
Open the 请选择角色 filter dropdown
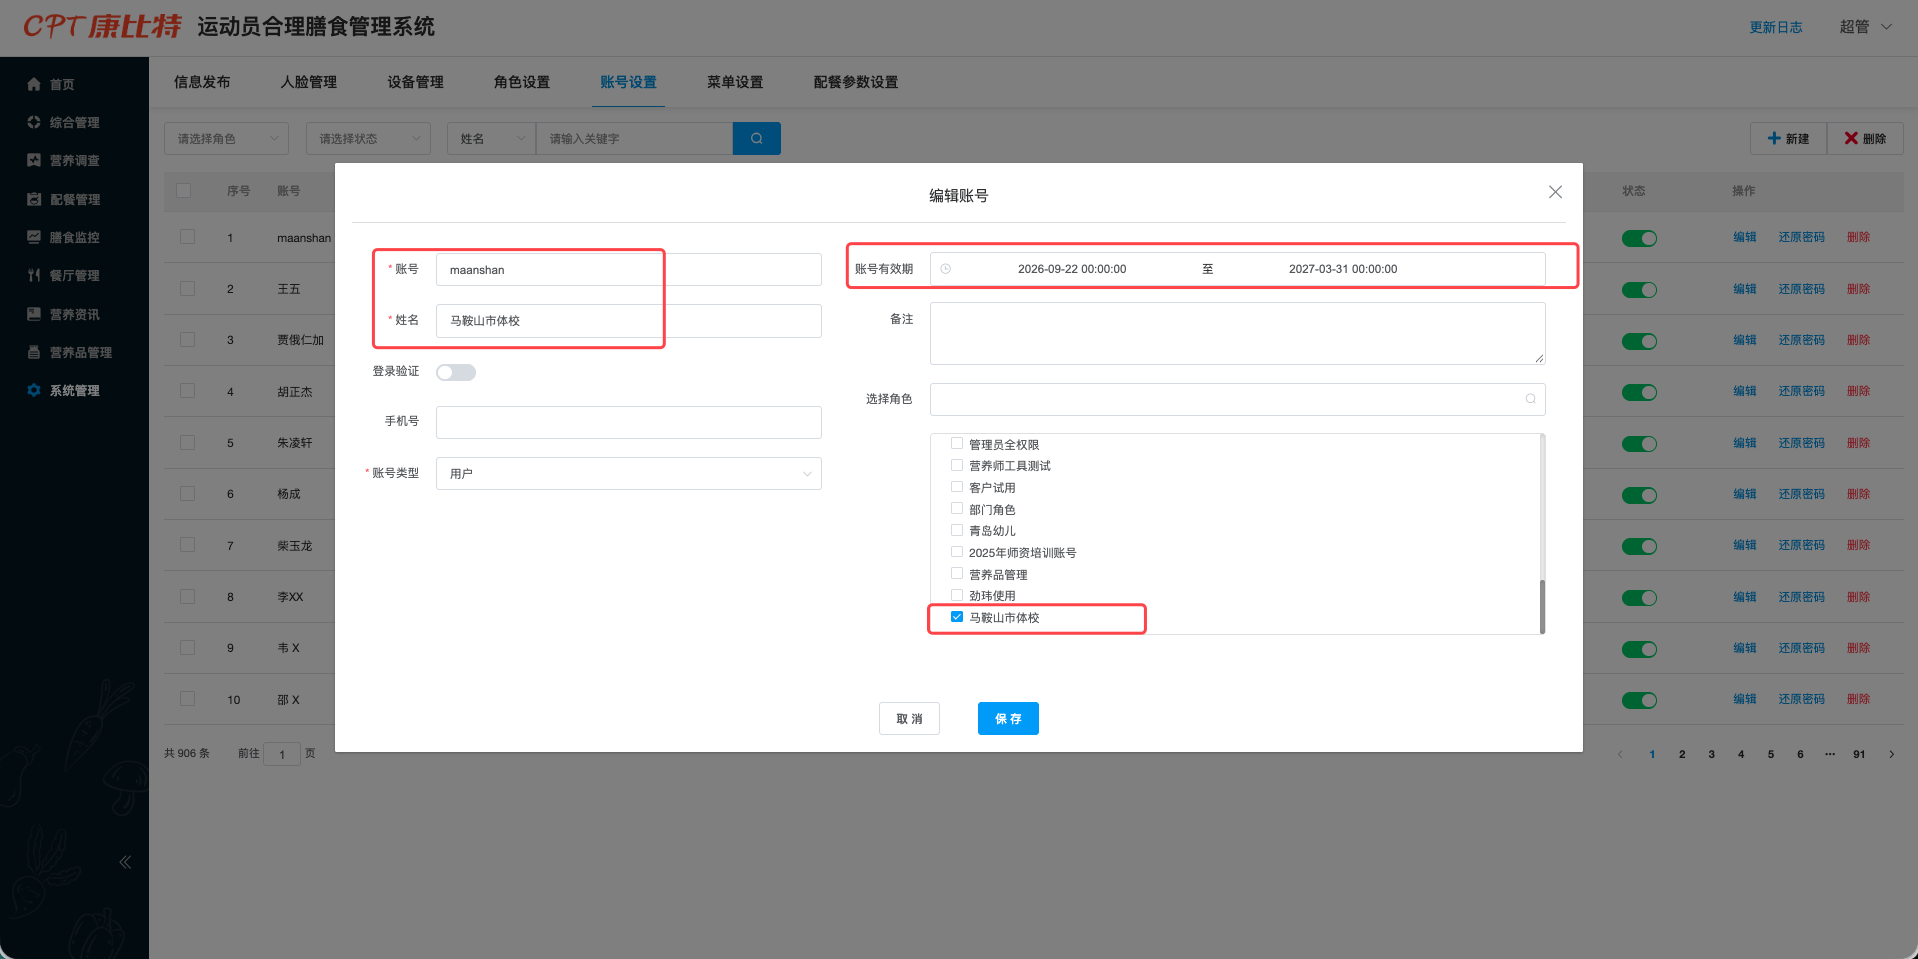click(226, 138)
